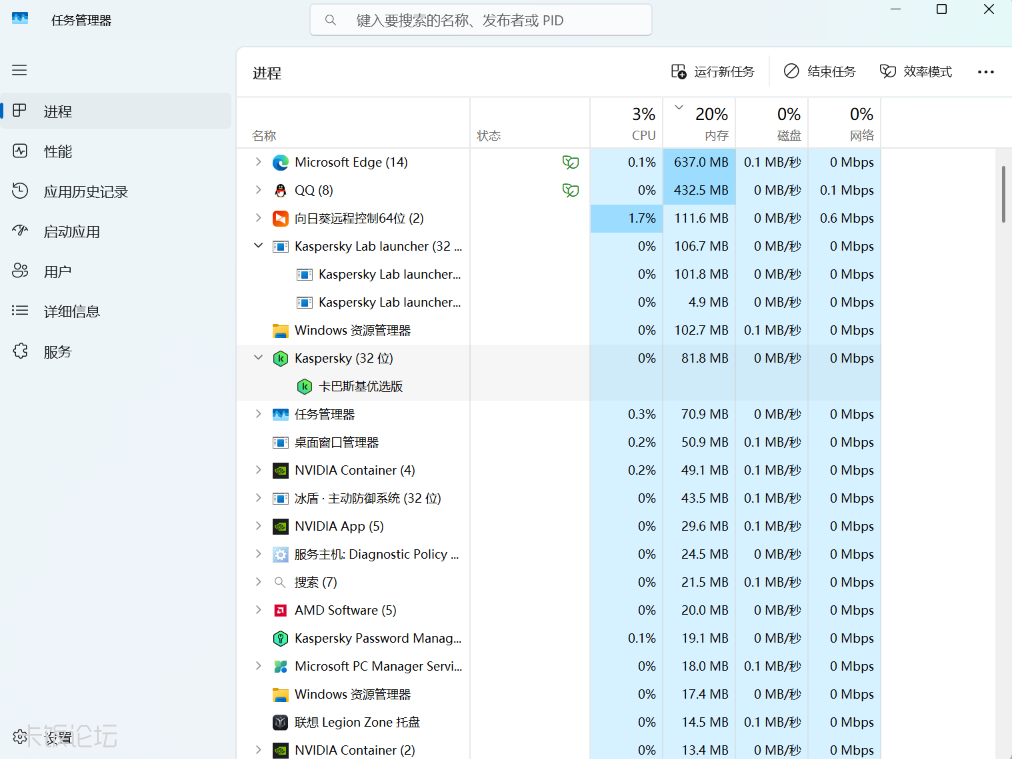Select the 桌面窗口管理器 process row

click(x=559, y=442)
